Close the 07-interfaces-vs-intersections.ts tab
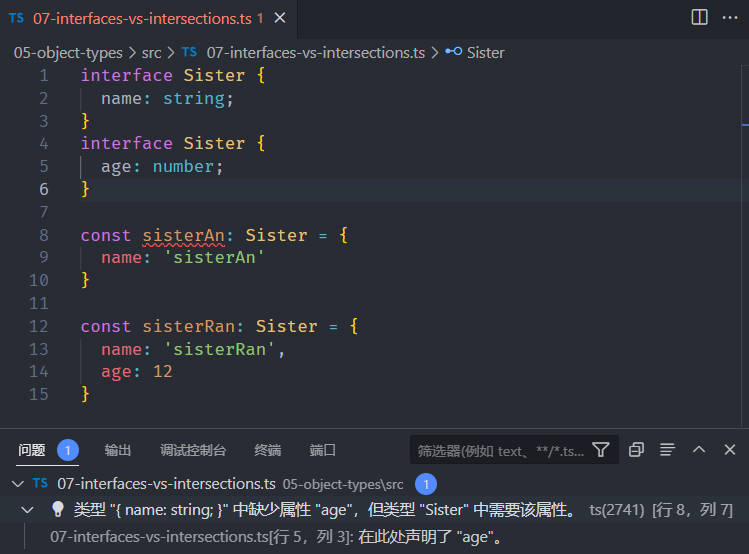 pos(280,18)
